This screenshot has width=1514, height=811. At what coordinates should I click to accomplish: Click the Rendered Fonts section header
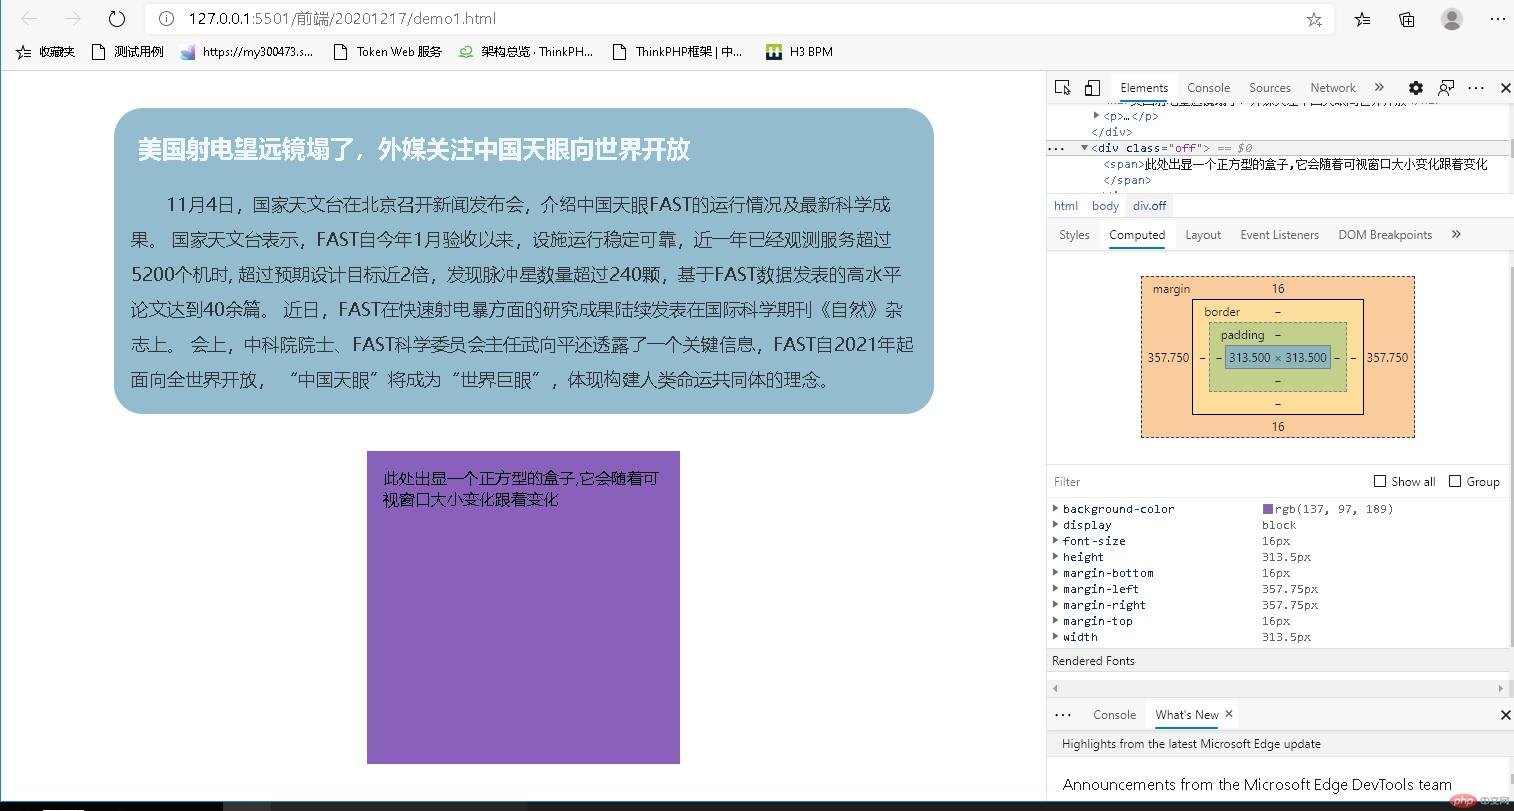(1278, 661)
